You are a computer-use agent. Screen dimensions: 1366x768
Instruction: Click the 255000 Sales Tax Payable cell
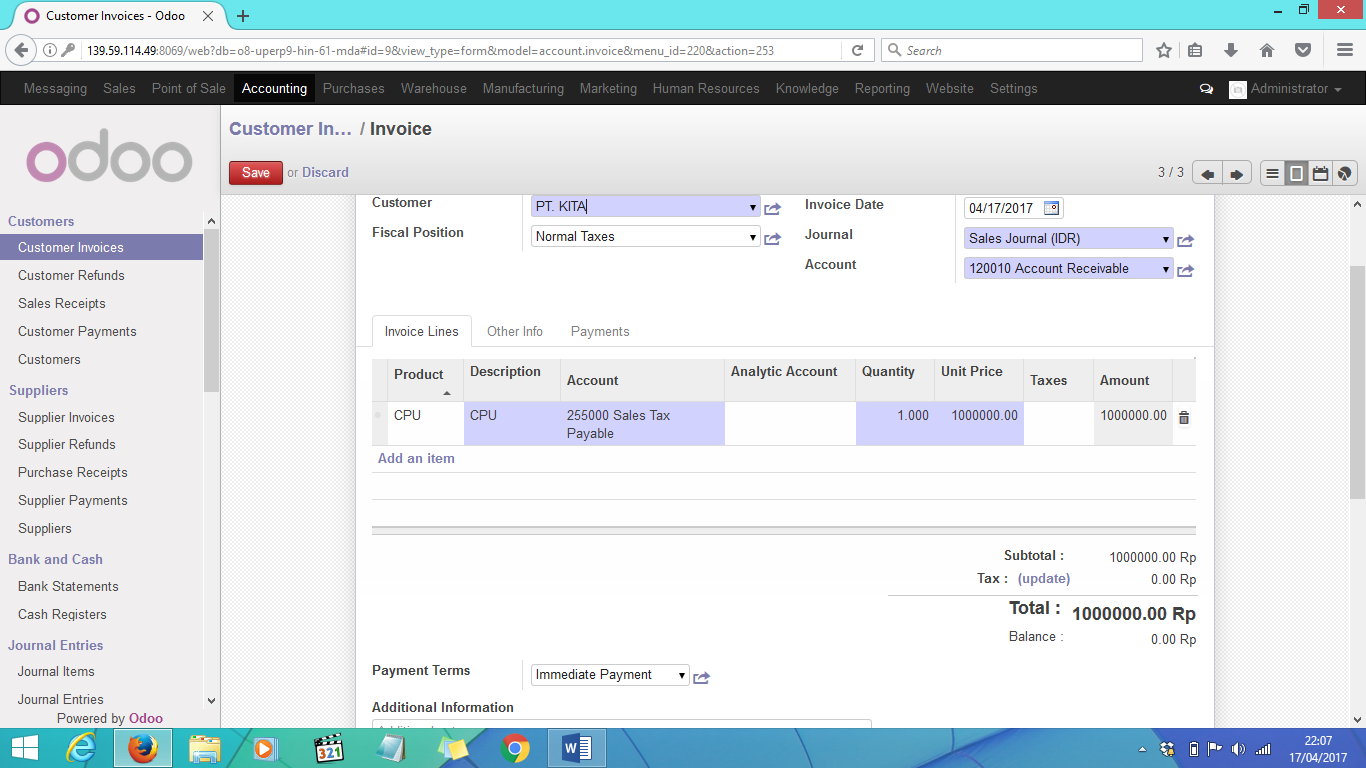click(642, 424)
